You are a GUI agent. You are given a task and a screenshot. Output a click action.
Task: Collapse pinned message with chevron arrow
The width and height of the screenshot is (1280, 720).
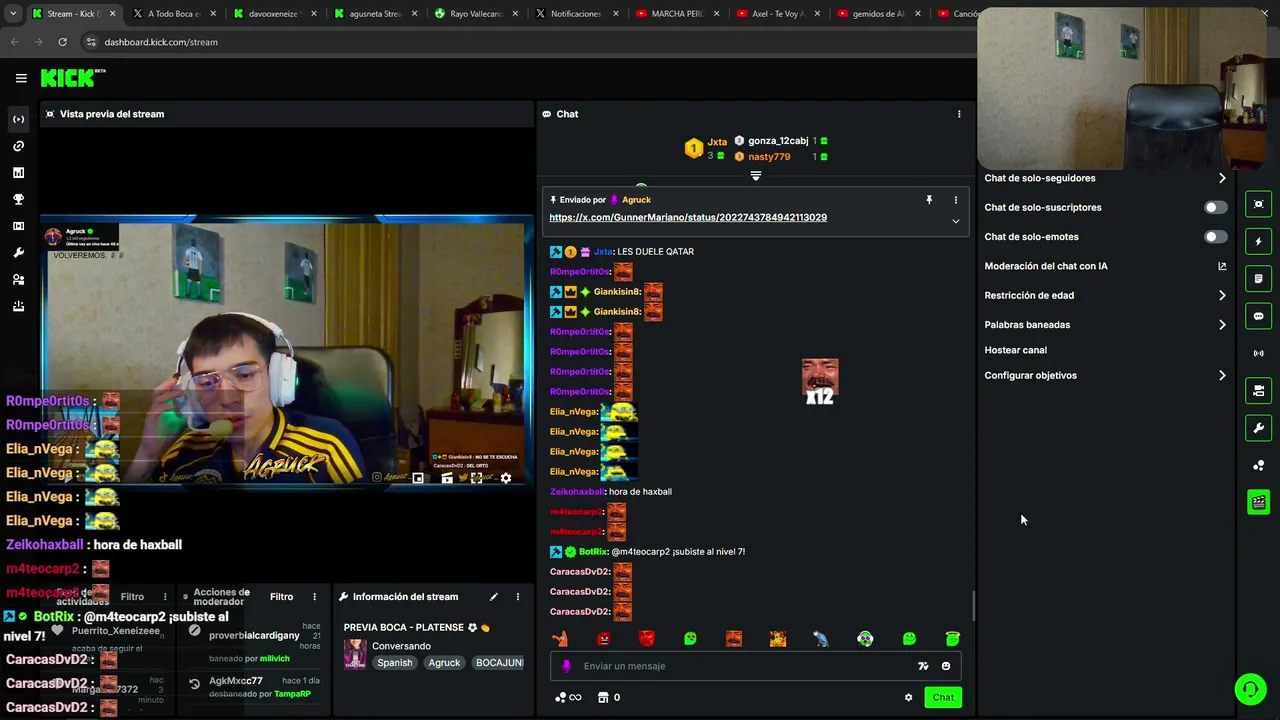(955, 221)
